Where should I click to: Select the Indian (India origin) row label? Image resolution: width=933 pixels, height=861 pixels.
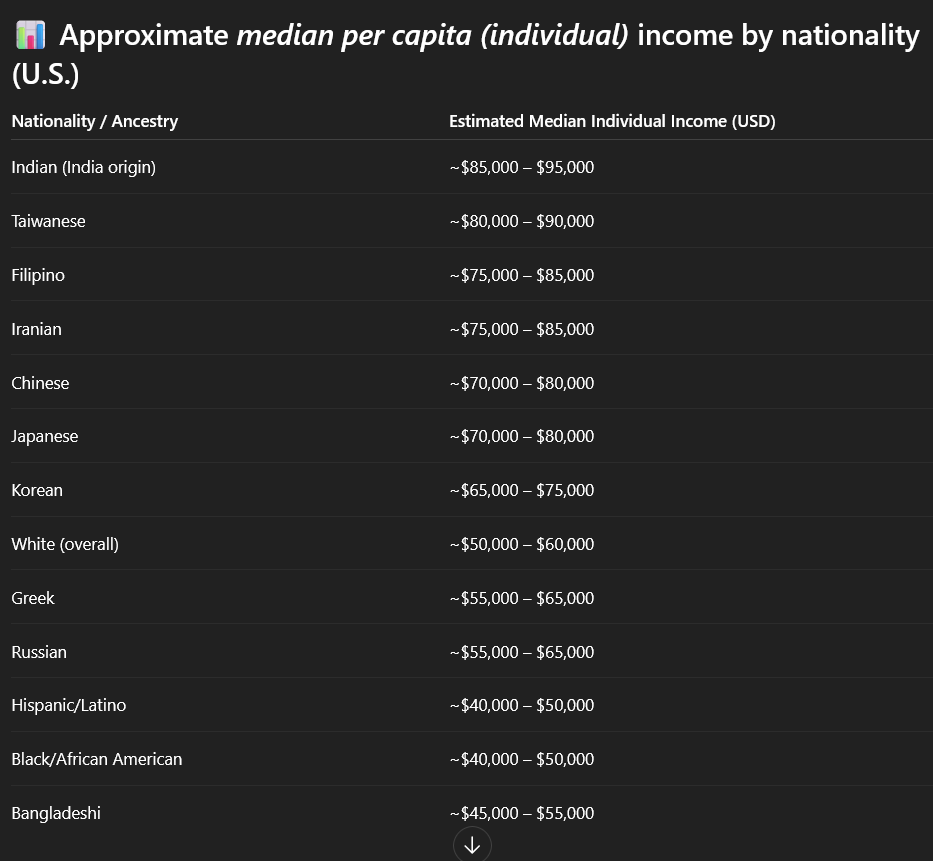83,167
